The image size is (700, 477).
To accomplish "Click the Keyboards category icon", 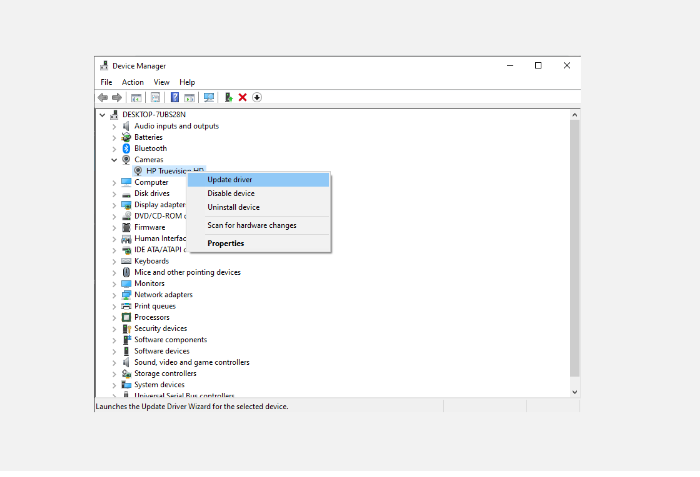I will coord(126,261).
